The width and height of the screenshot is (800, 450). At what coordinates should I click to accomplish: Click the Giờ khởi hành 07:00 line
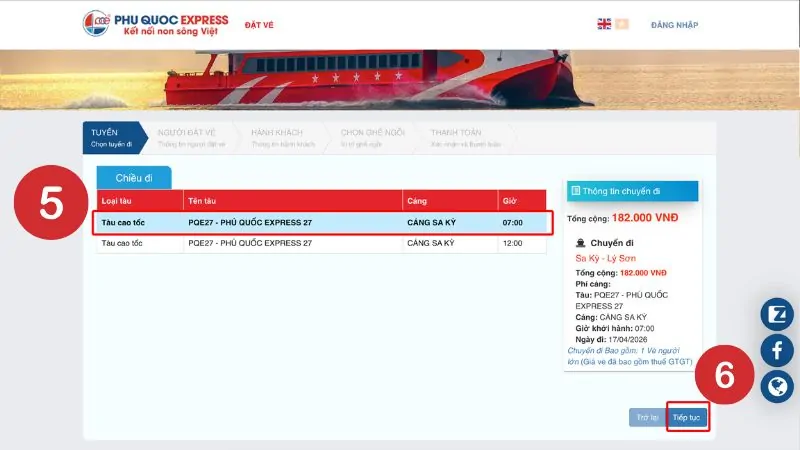(615, 328)
